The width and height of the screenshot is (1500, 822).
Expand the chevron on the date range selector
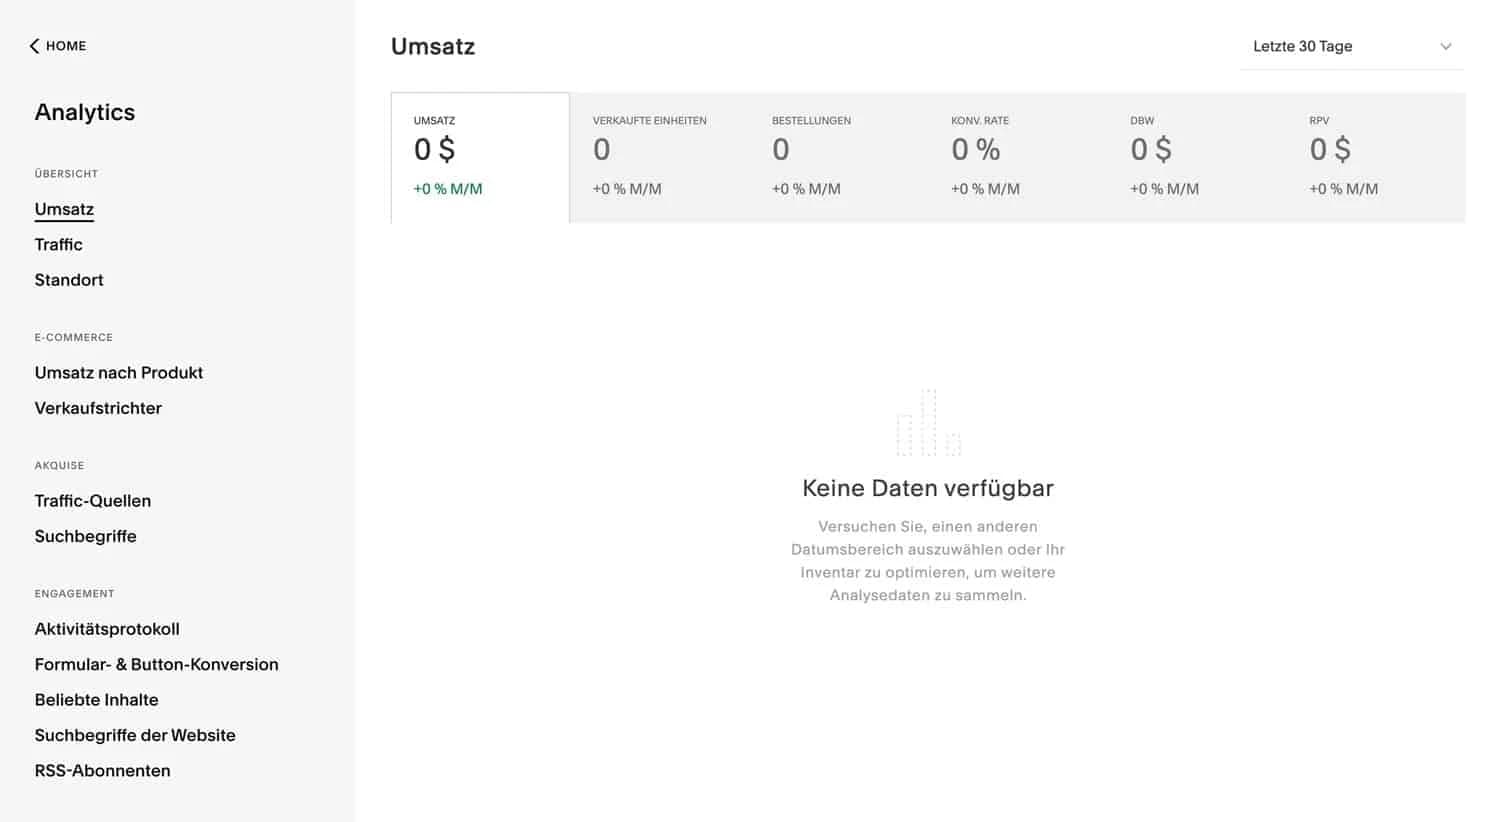pos(1445,46)
